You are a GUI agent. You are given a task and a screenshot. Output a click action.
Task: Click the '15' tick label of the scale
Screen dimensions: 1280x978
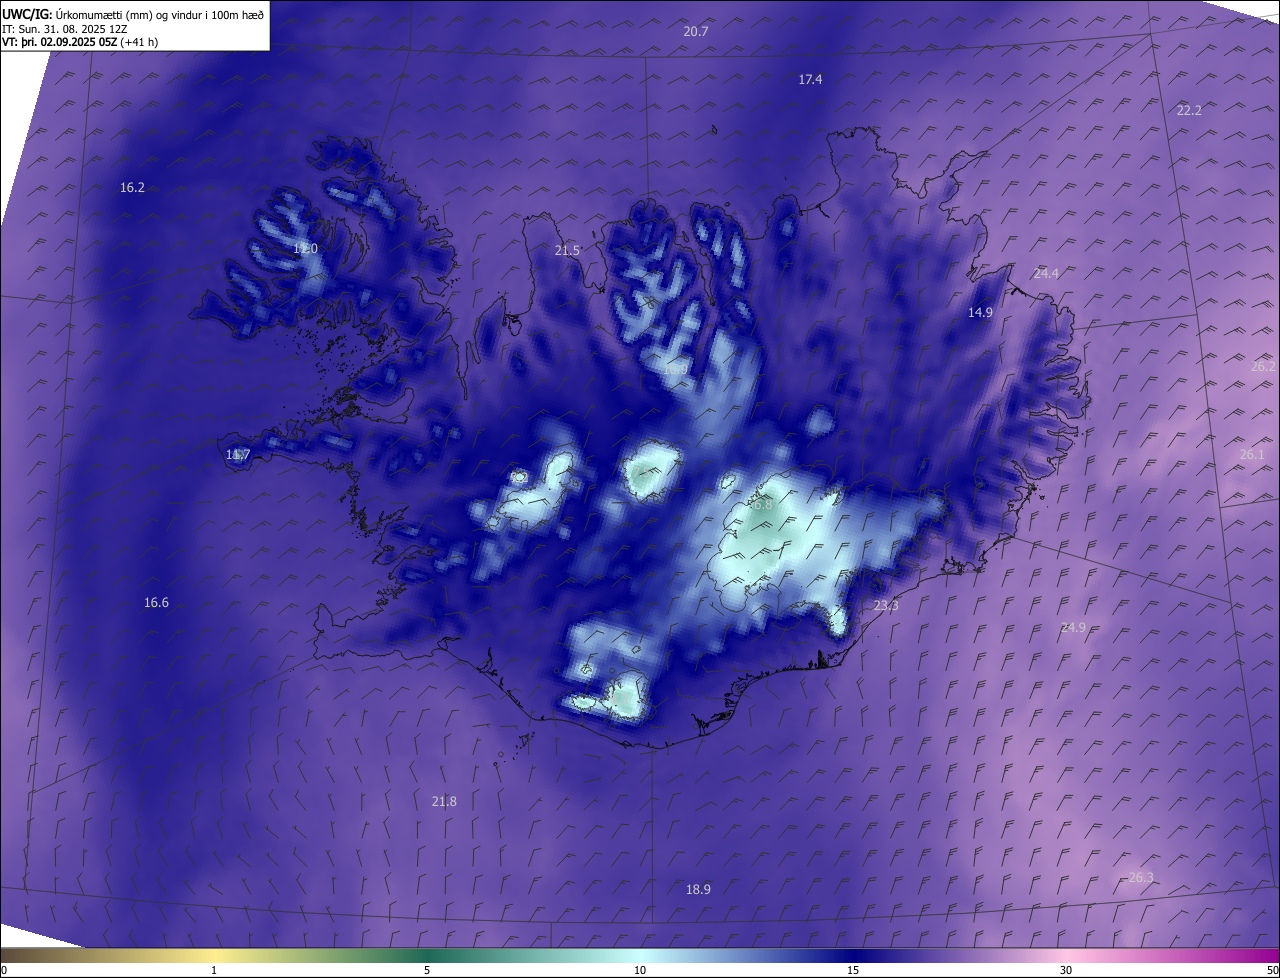(x=853, y=970)
